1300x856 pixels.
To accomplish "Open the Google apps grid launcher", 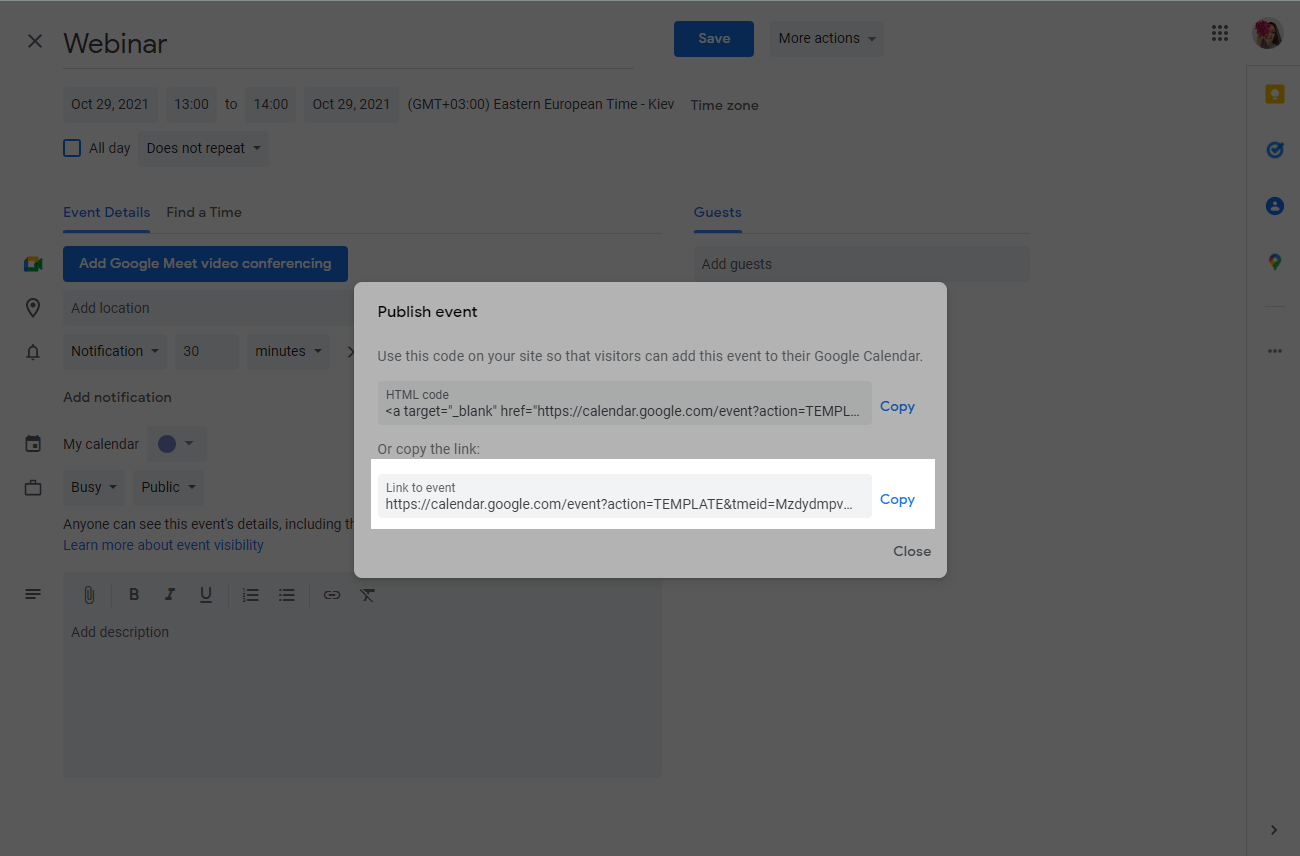I will [1219, 34].
